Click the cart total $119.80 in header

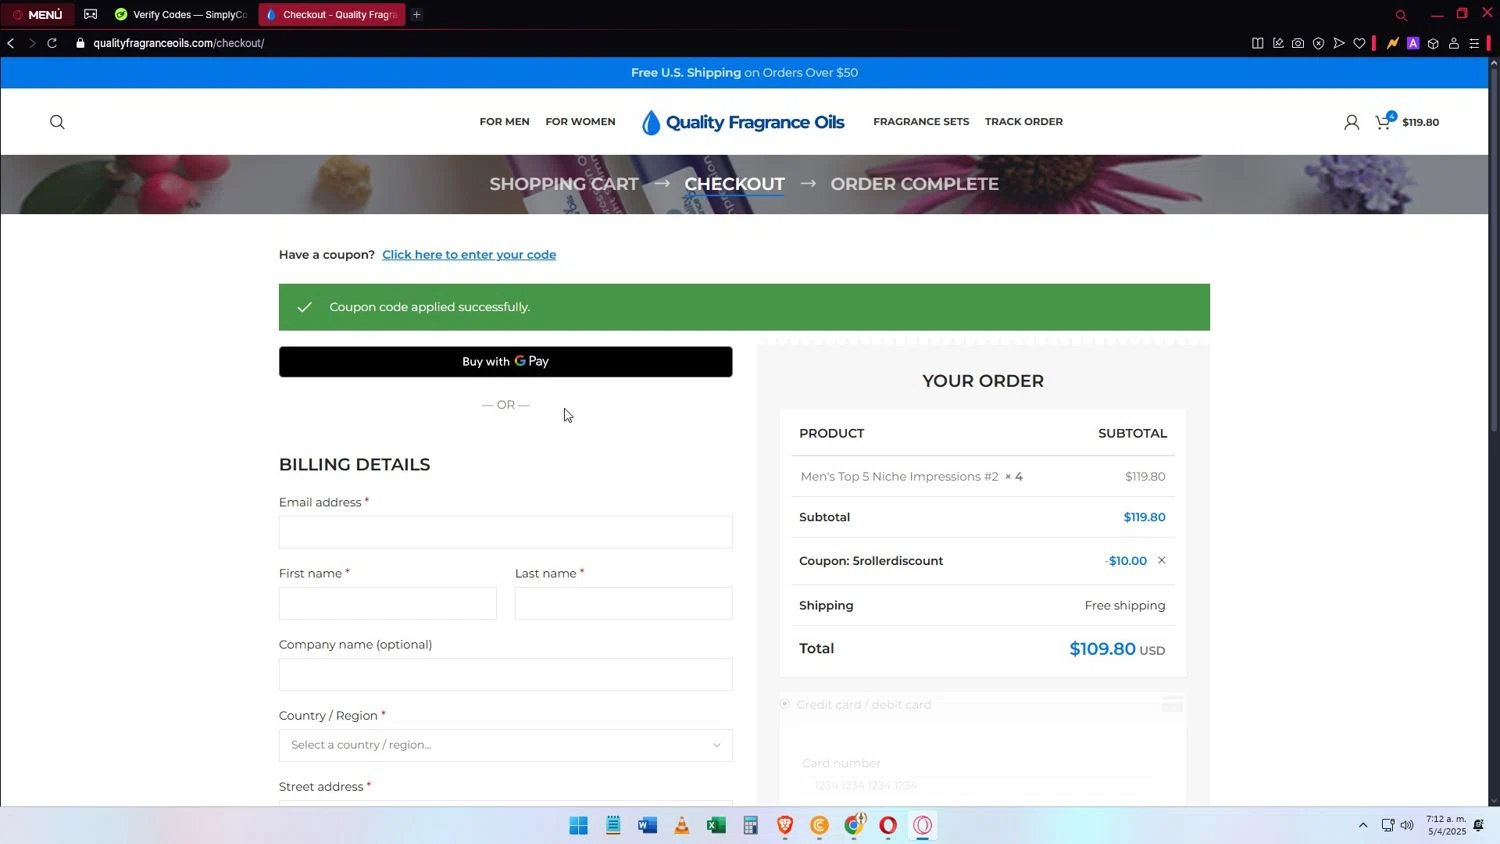1420,122
